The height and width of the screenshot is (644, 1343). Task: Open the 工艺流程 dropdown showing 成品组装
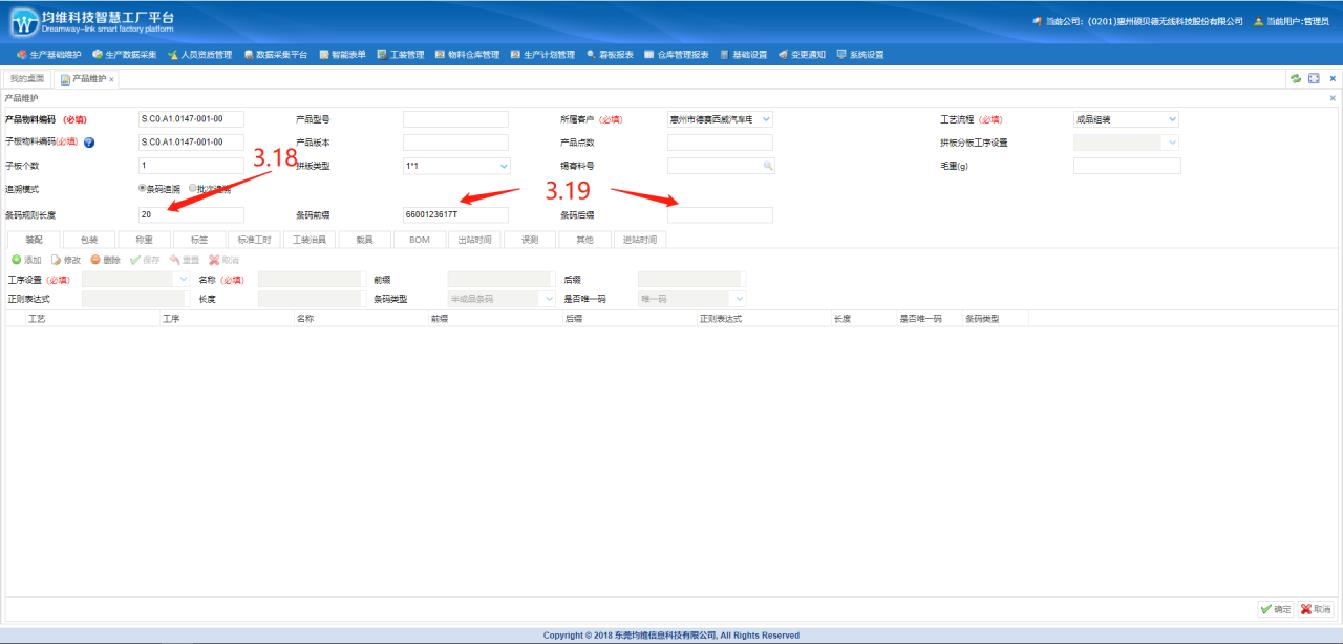(x=1172, y=119)
